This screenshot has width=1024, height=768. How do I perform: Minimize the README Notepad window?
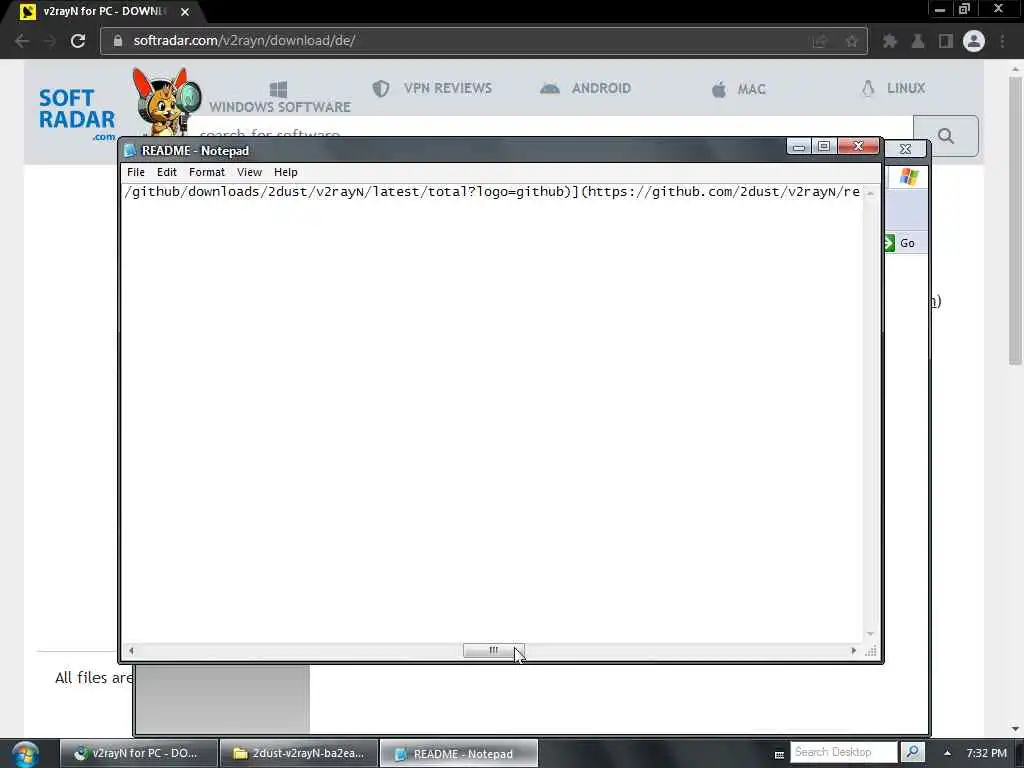point(798,147)
